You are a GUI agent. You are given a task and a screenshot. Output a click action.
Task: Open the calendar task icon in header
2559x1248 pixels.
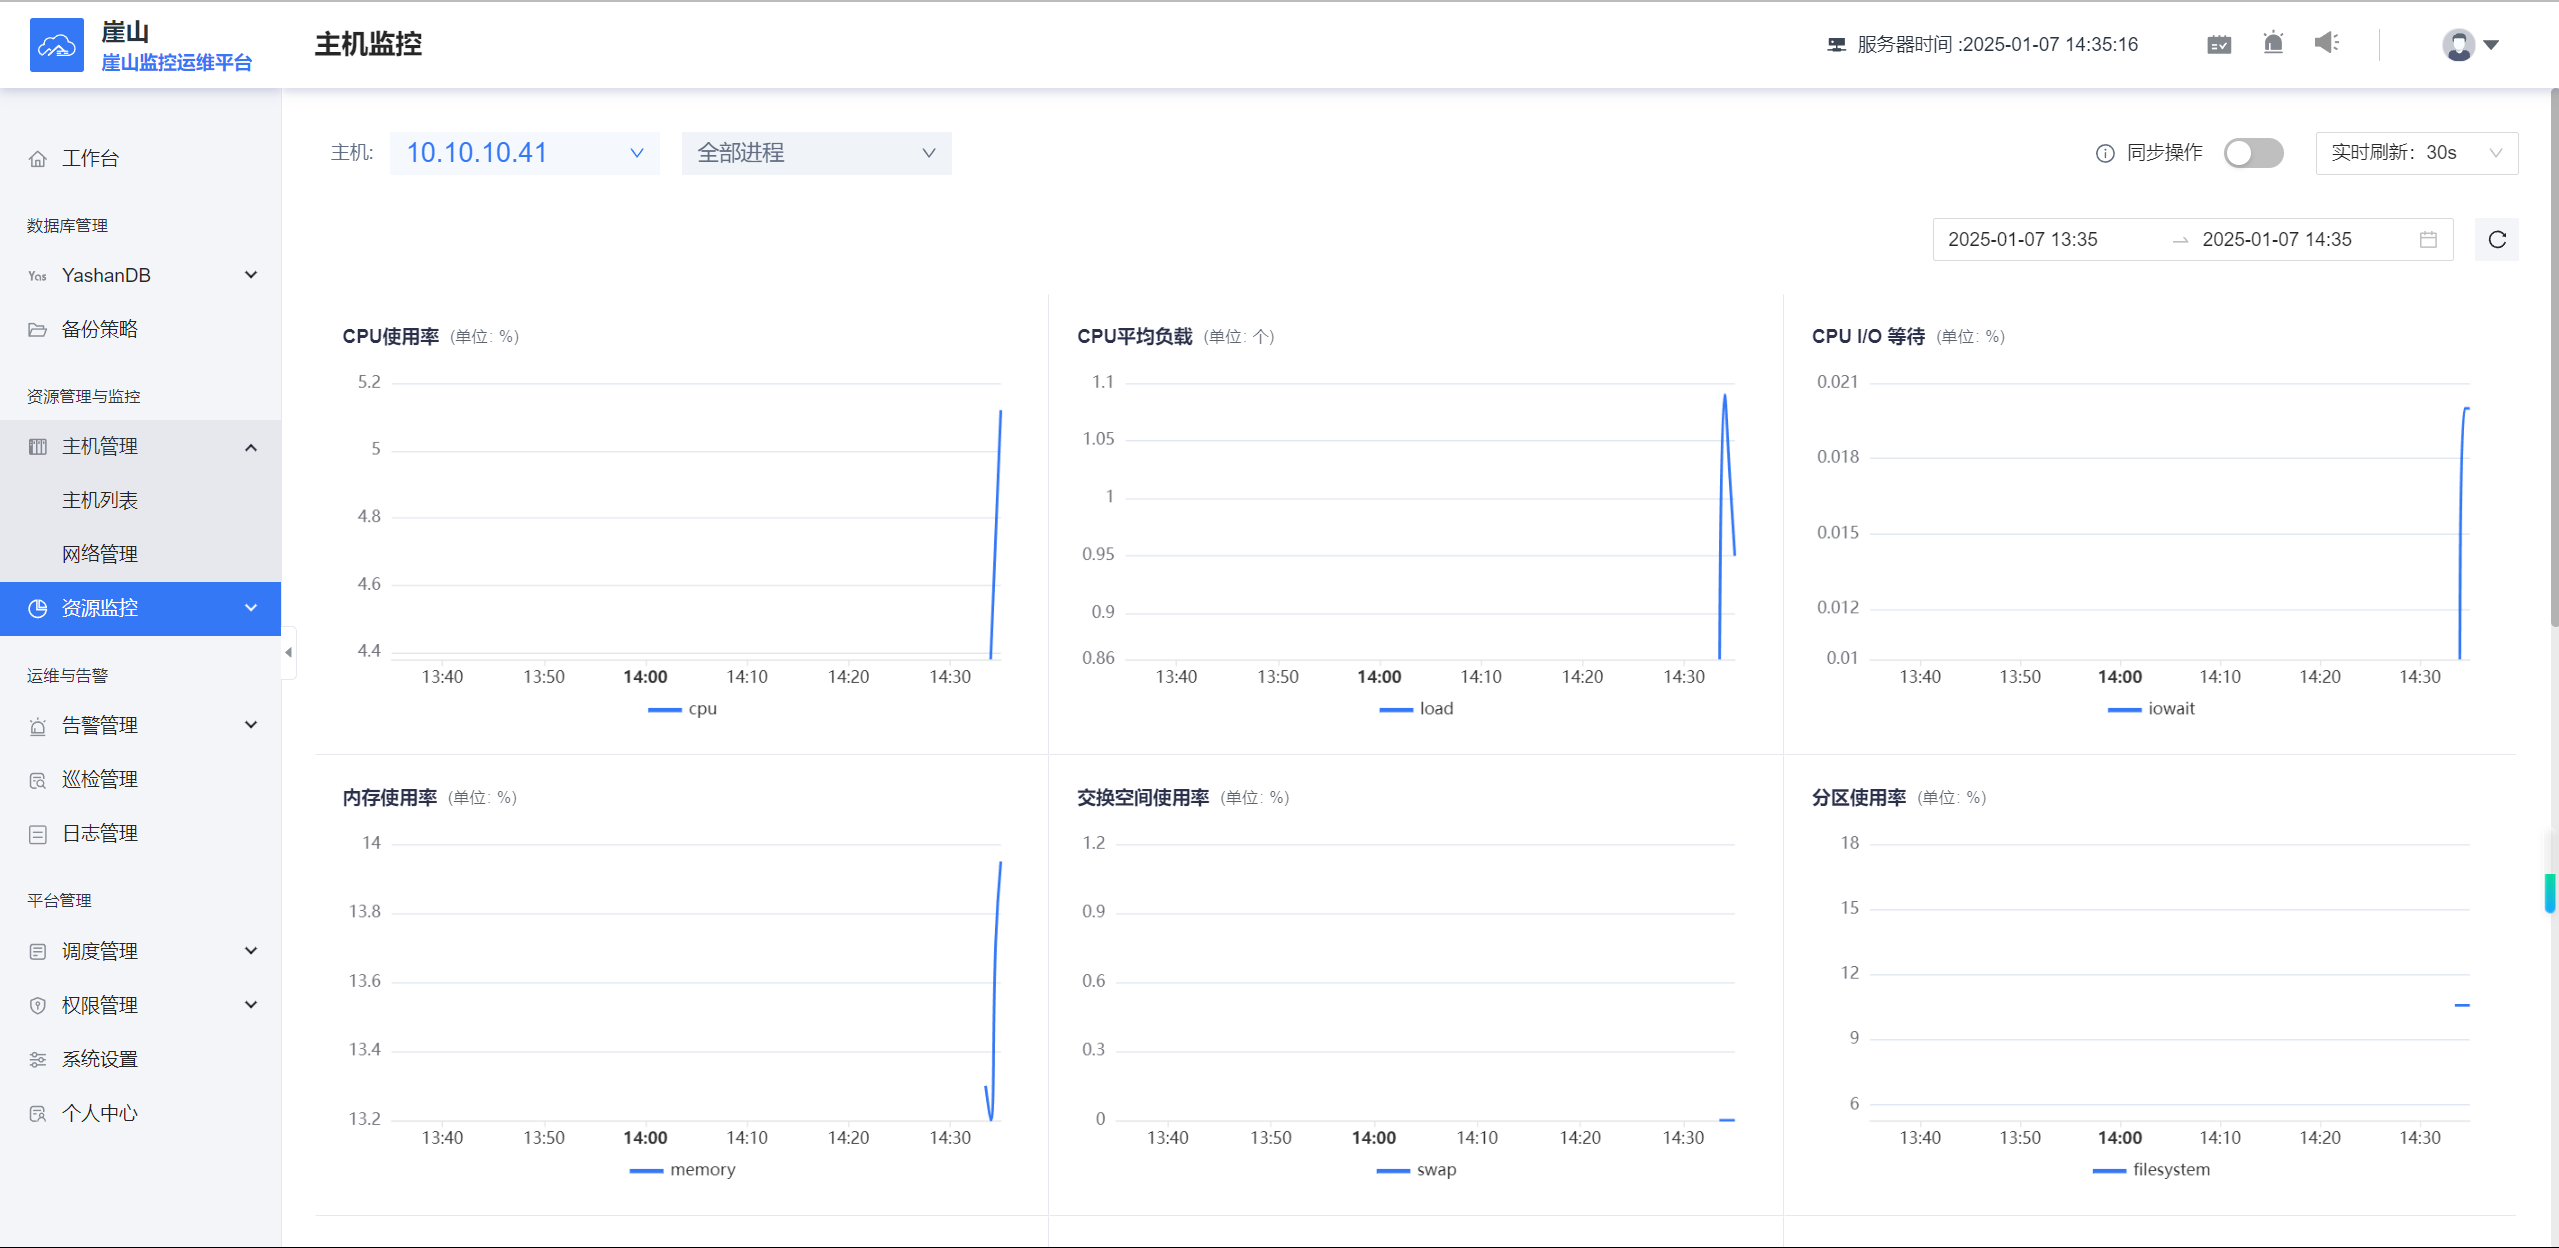[x=2219, y=44]
